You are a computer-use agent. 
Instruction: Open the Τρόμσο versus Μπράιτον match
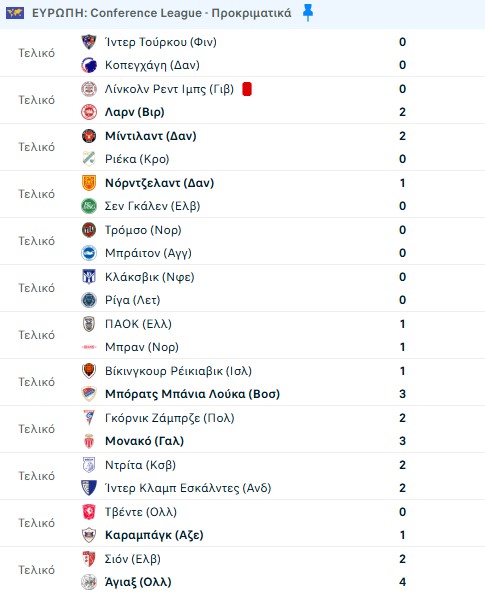(x=242, y=241)
